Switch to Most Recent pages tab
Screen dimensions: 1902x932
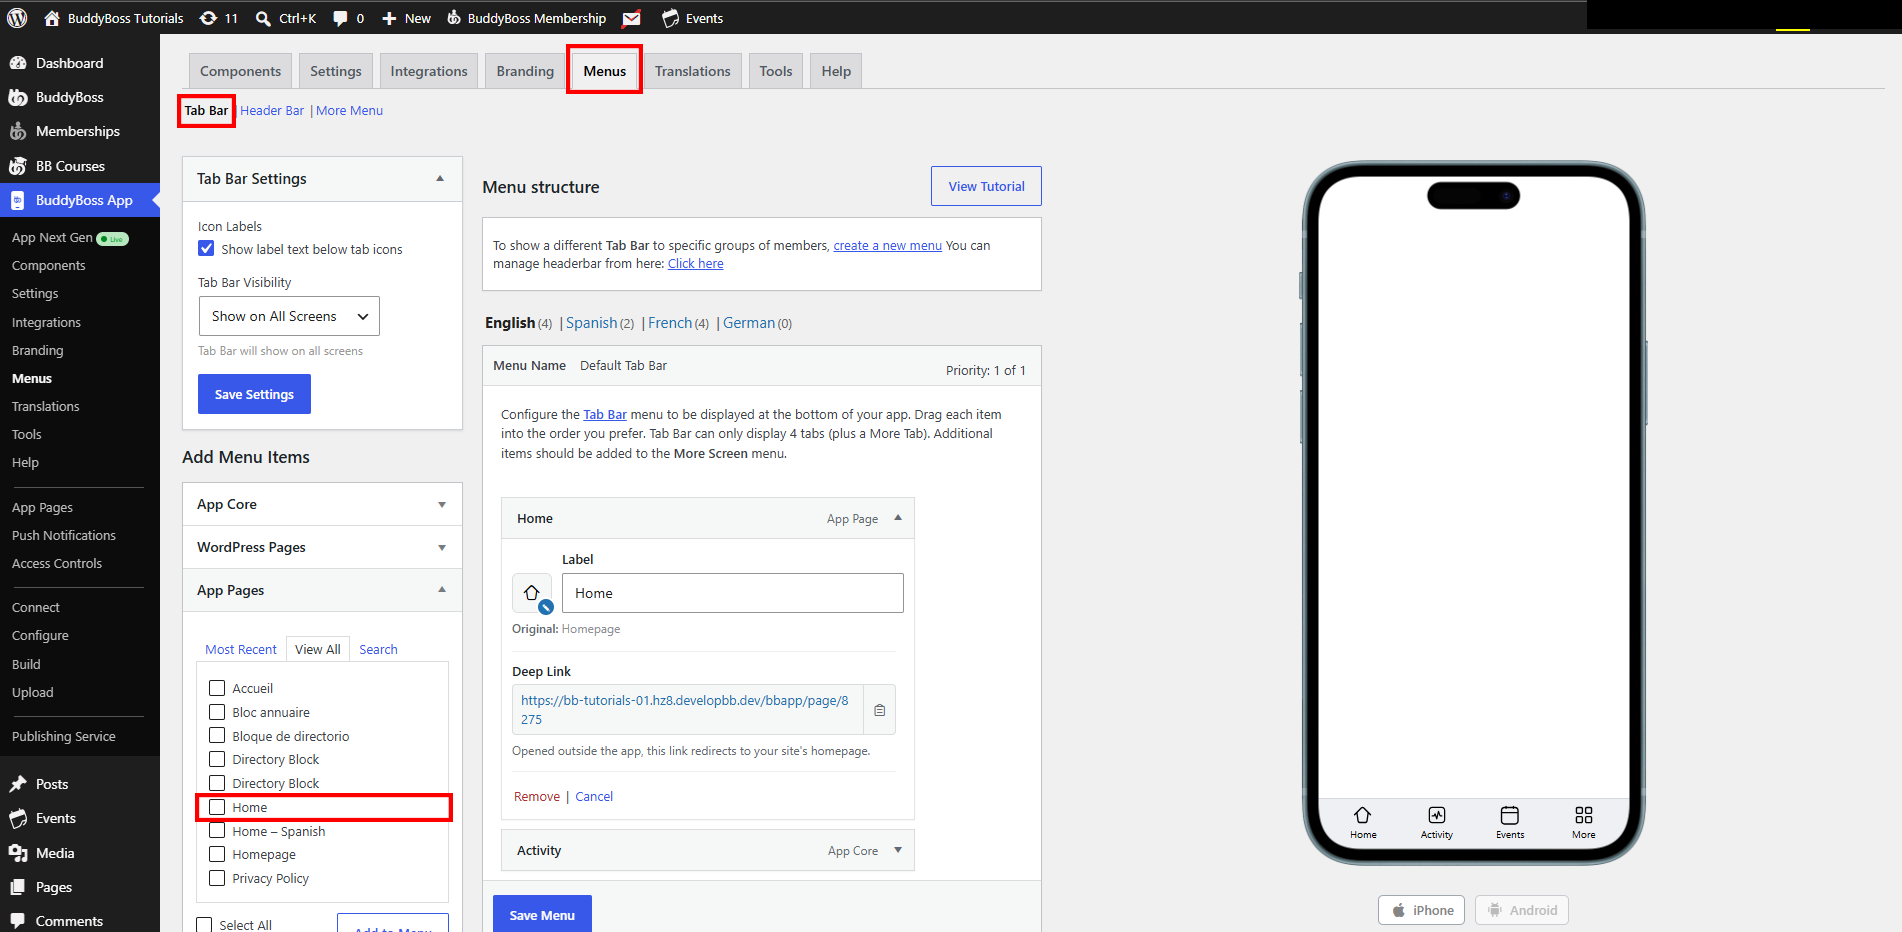pos(241,649)
